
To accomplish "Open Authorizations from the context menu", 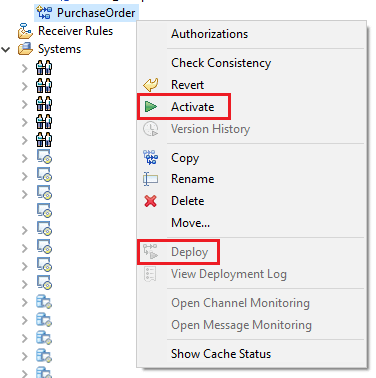I will click(209, 34).
